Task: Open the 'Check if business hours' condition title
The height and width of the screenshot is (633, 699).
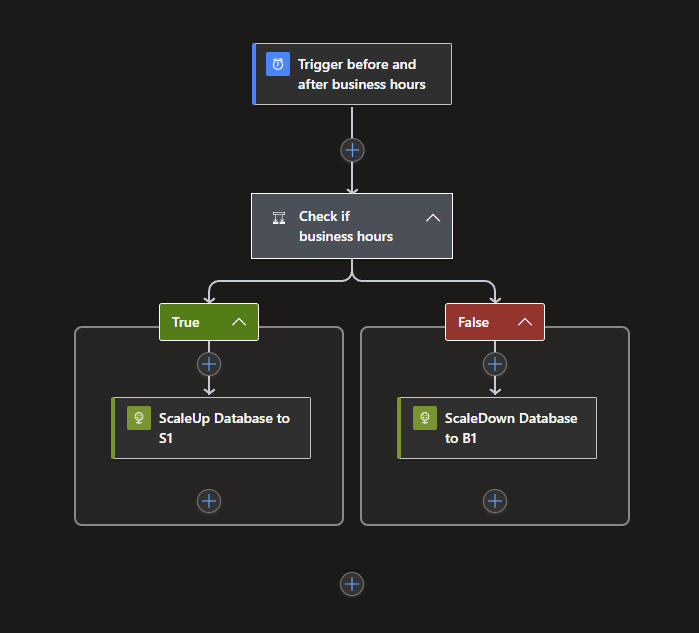Action: pyautogui.click(x=345, y=226)
